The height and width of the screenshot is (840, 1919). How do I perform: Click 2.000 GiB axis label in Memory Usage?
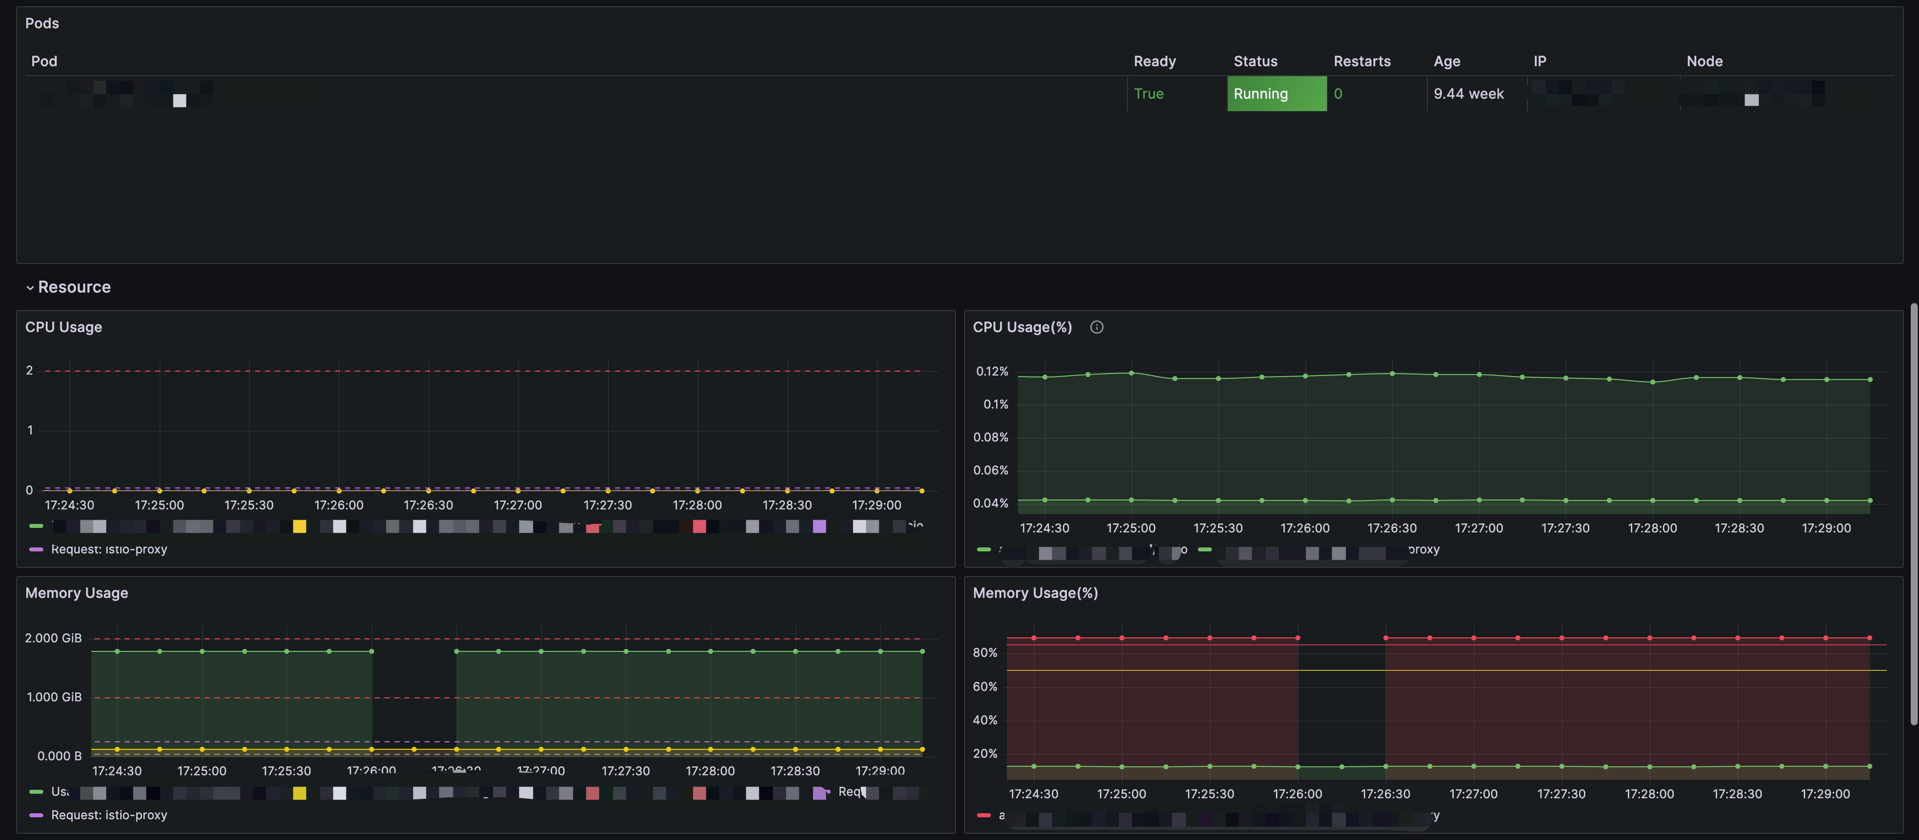[53, 638]
